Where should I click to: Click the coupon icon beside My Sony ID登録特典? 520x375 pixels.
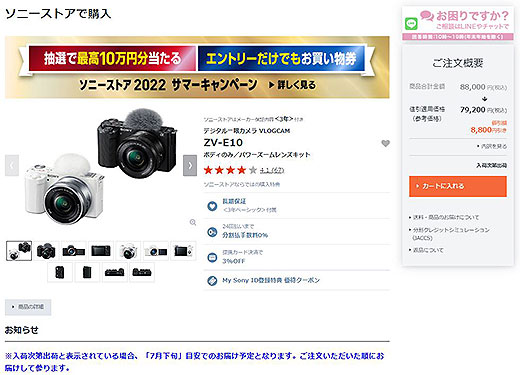(212, 281)
